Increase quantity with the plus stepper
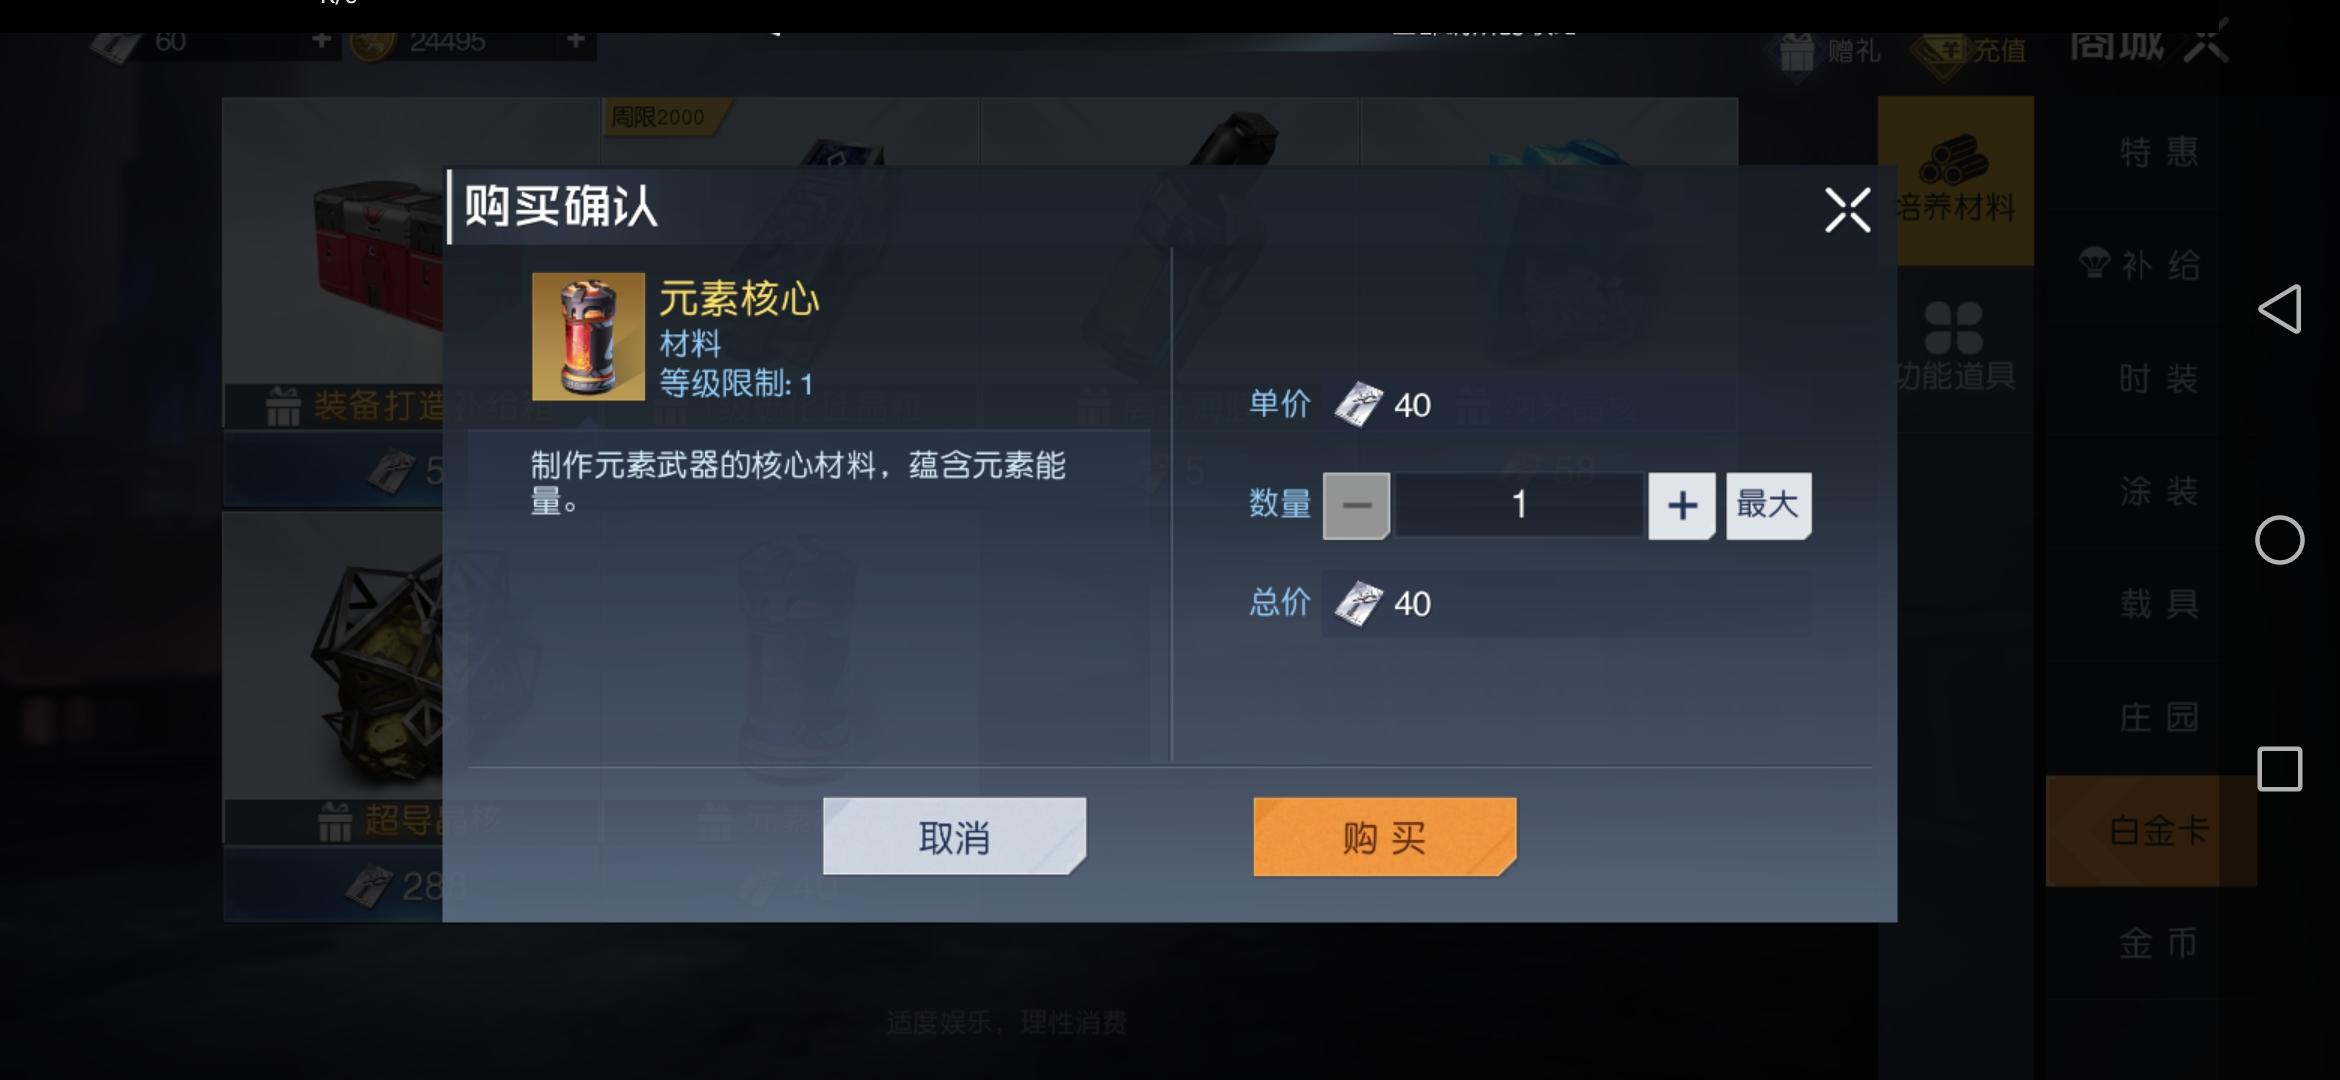2340x1080 pixels. tap(1682, 506)
